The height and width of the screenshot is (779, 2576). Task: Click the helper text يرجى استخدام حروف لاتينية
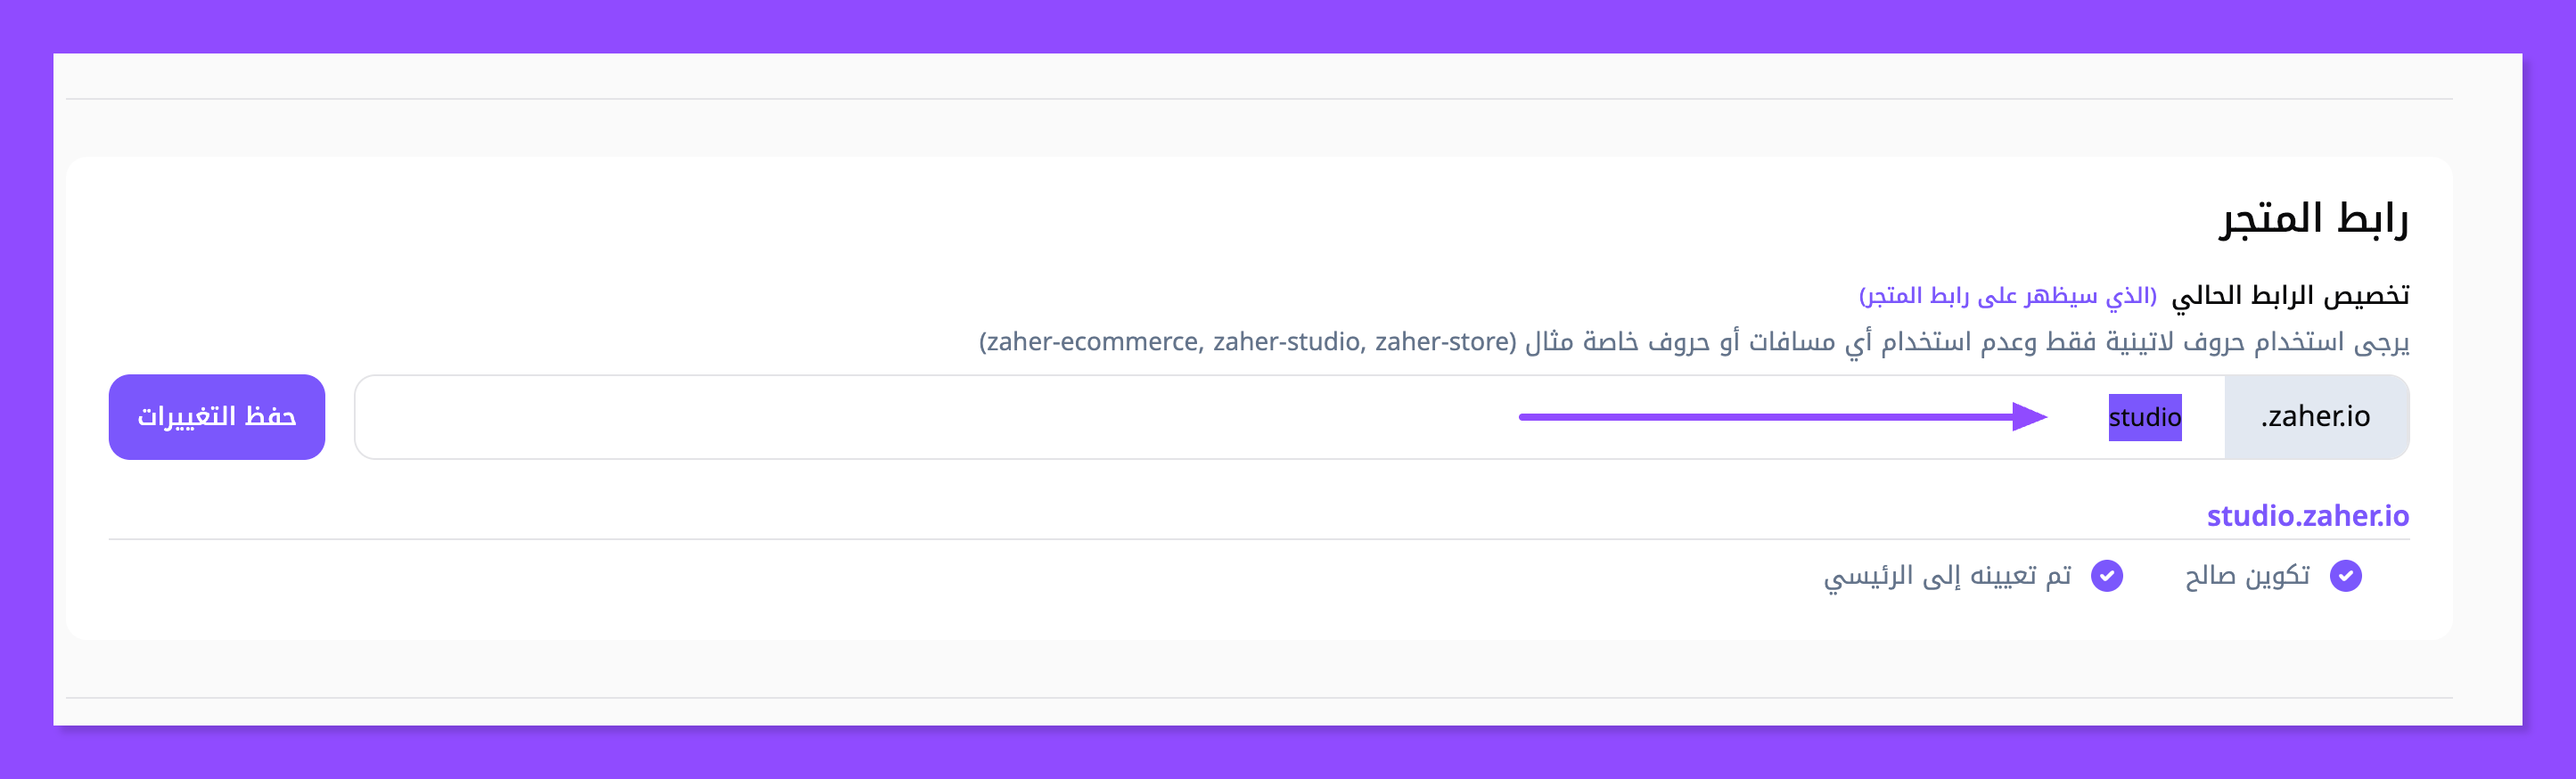point(2200,342)
